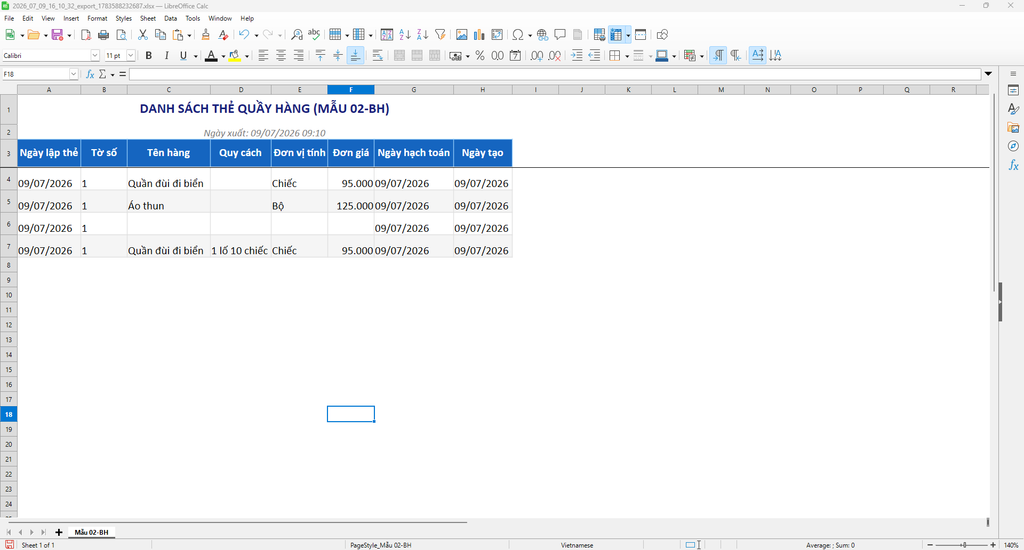Format cell as percent
Viewport: 1024px width, 550px height.
[480, 56]
